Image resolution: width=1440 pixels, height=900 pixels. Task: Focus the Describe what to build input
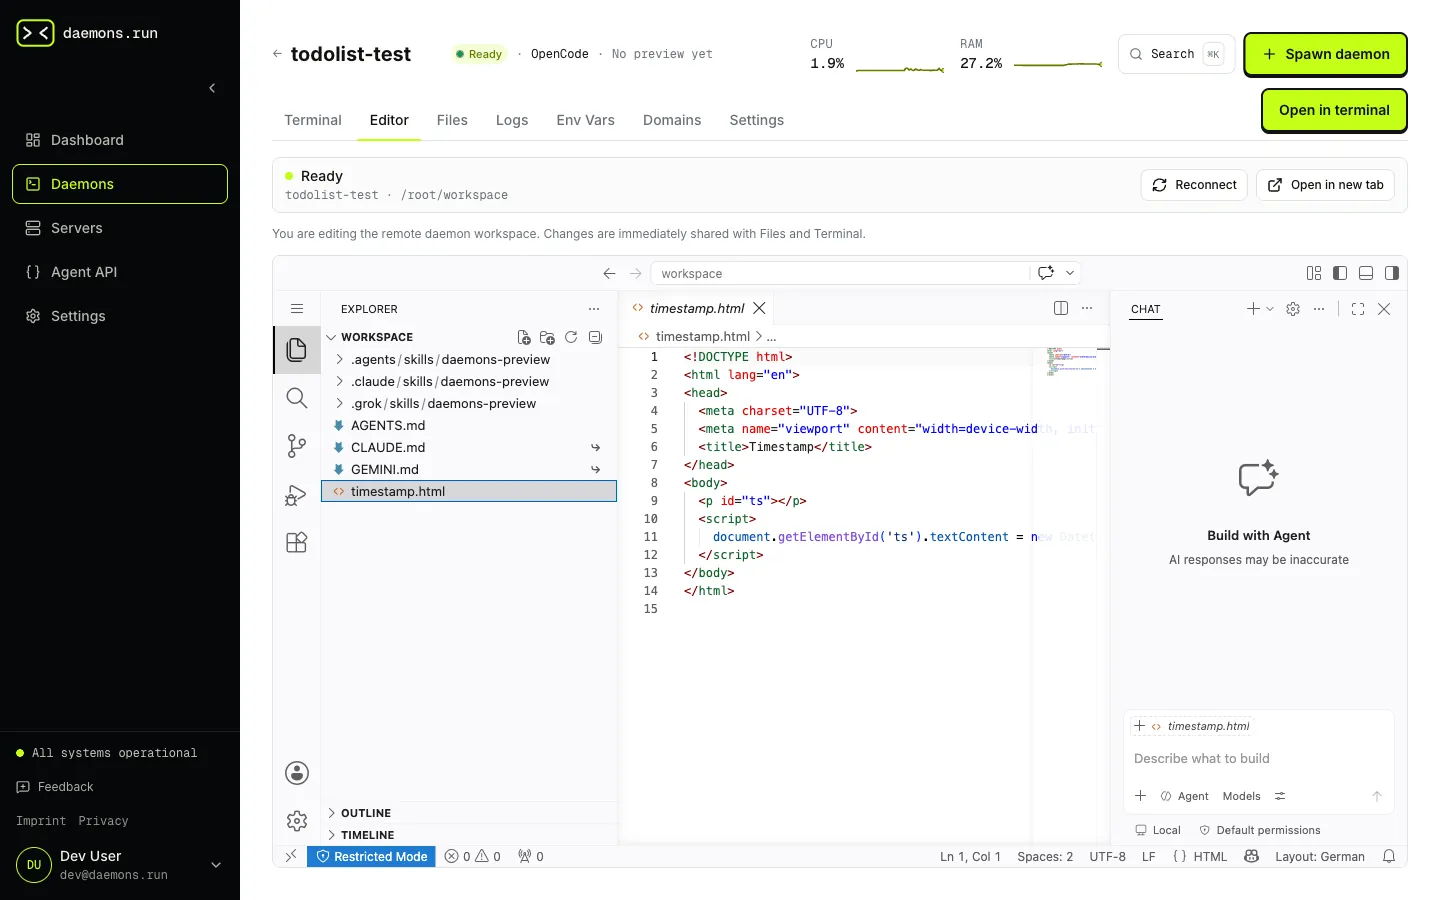coord(1258,759)
